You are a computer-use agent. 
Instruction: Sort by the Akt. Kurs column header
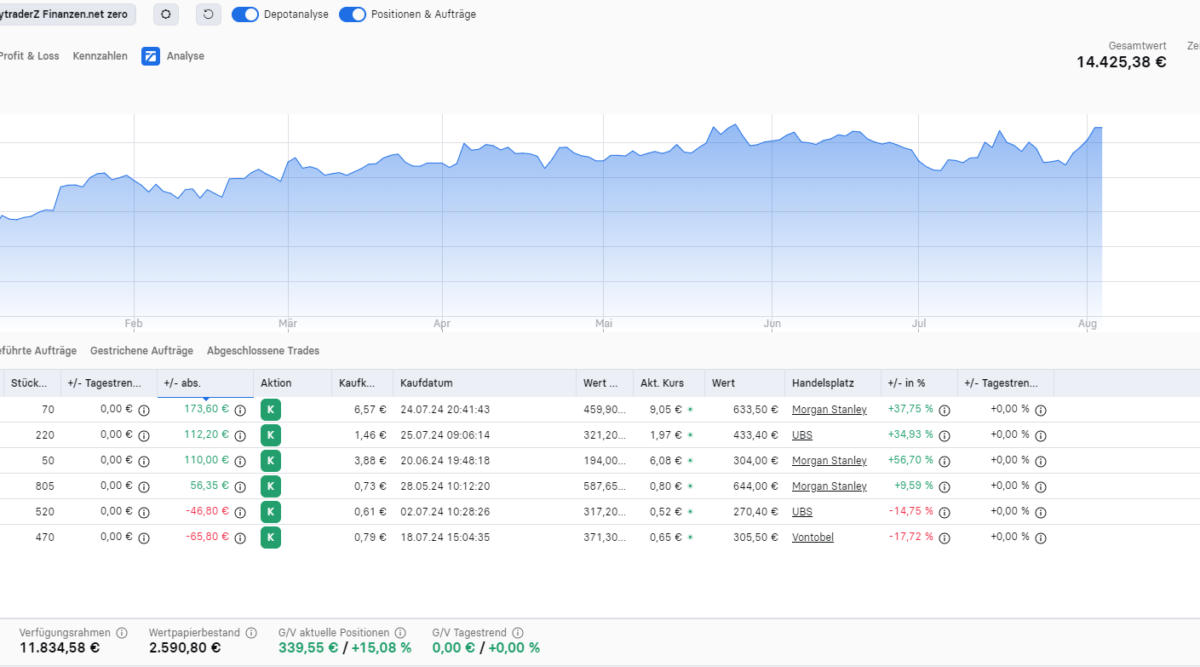click(669, 383)
